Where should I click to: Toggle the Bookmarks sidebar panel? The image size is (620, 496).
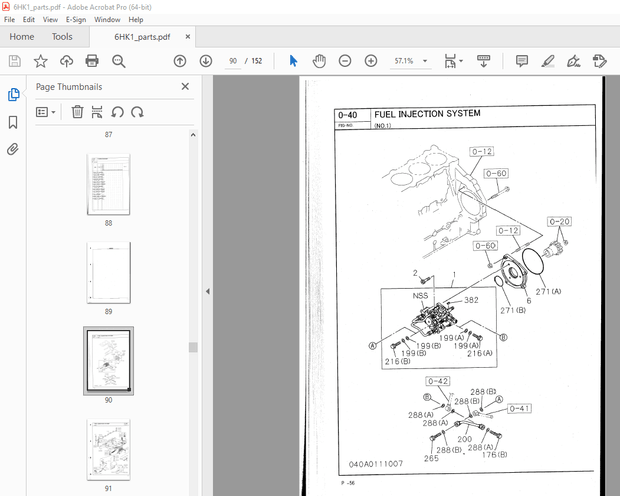click(x=13, y=122)
